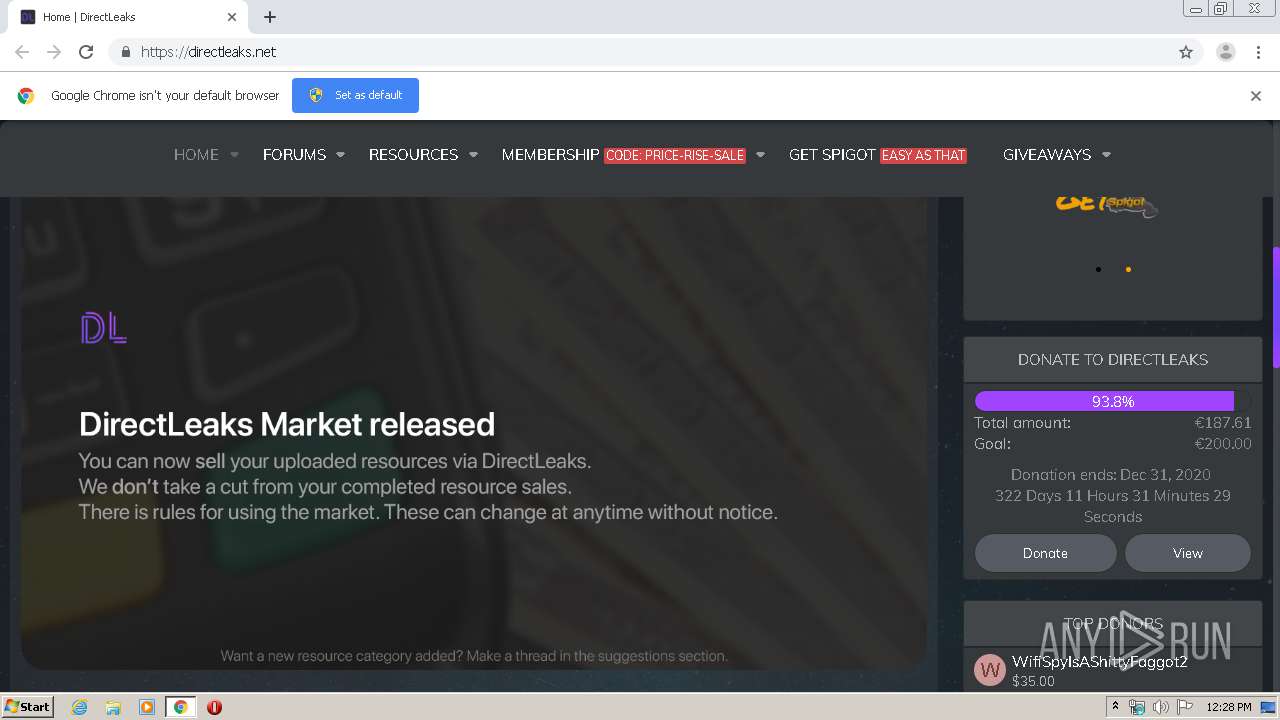This screenshot has width=1280, height=720.
Task: Switch to Chrome in the taskbar
Action: click(x=180, y=707)
